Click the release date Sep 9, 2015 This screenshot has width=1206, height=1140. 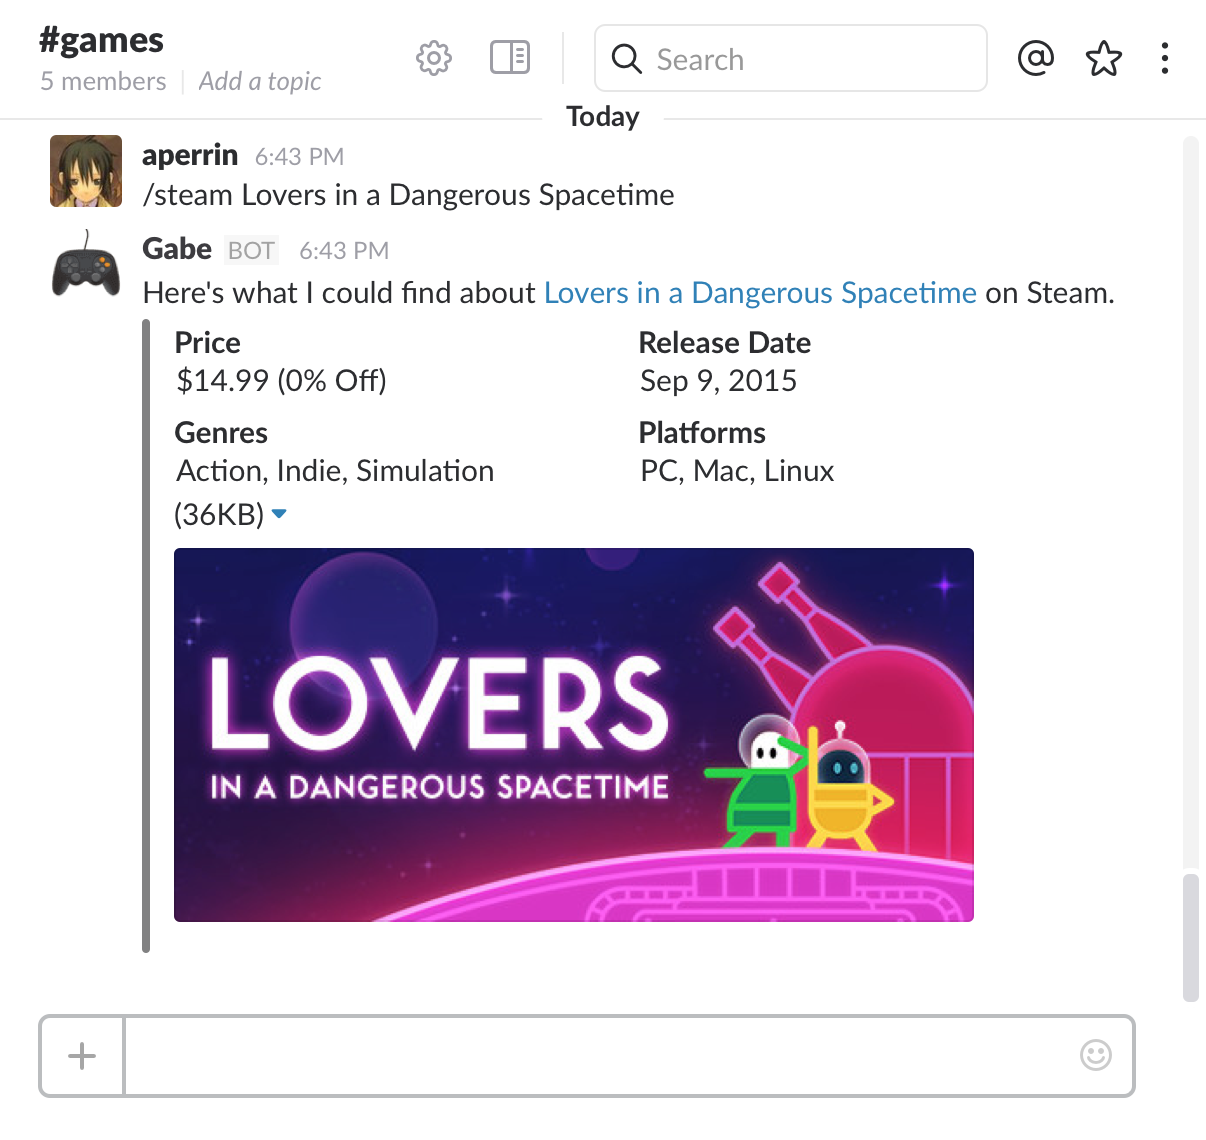[x=718, y=381]
